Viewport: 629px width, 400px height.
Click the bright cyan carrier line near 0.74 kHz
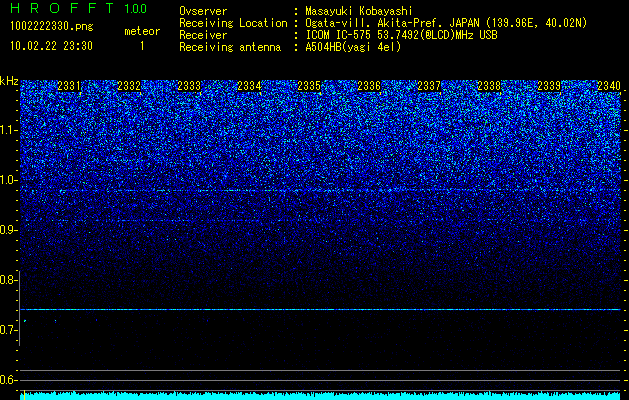320,310
